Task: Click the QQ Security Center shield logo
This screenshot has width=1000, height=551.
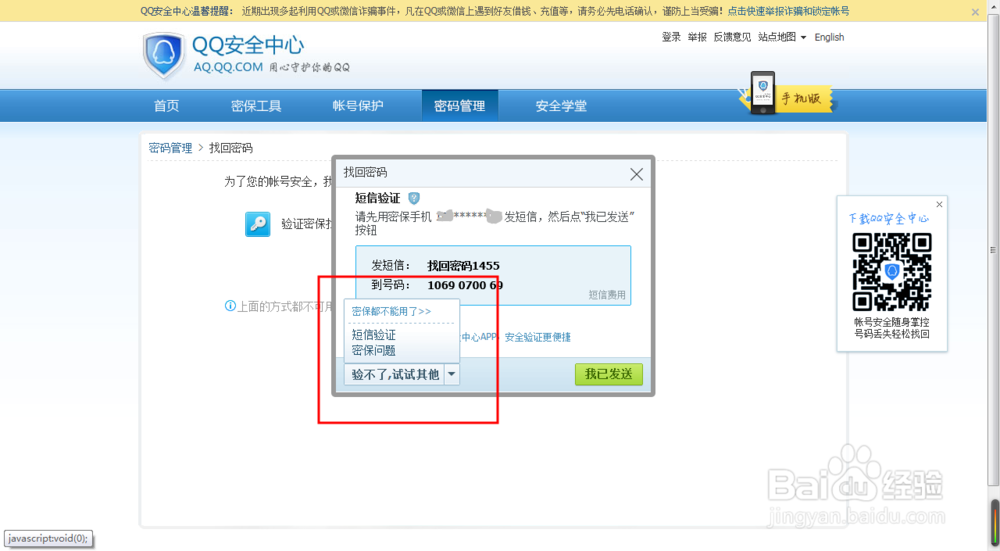Action: click(x=164, y=55)
